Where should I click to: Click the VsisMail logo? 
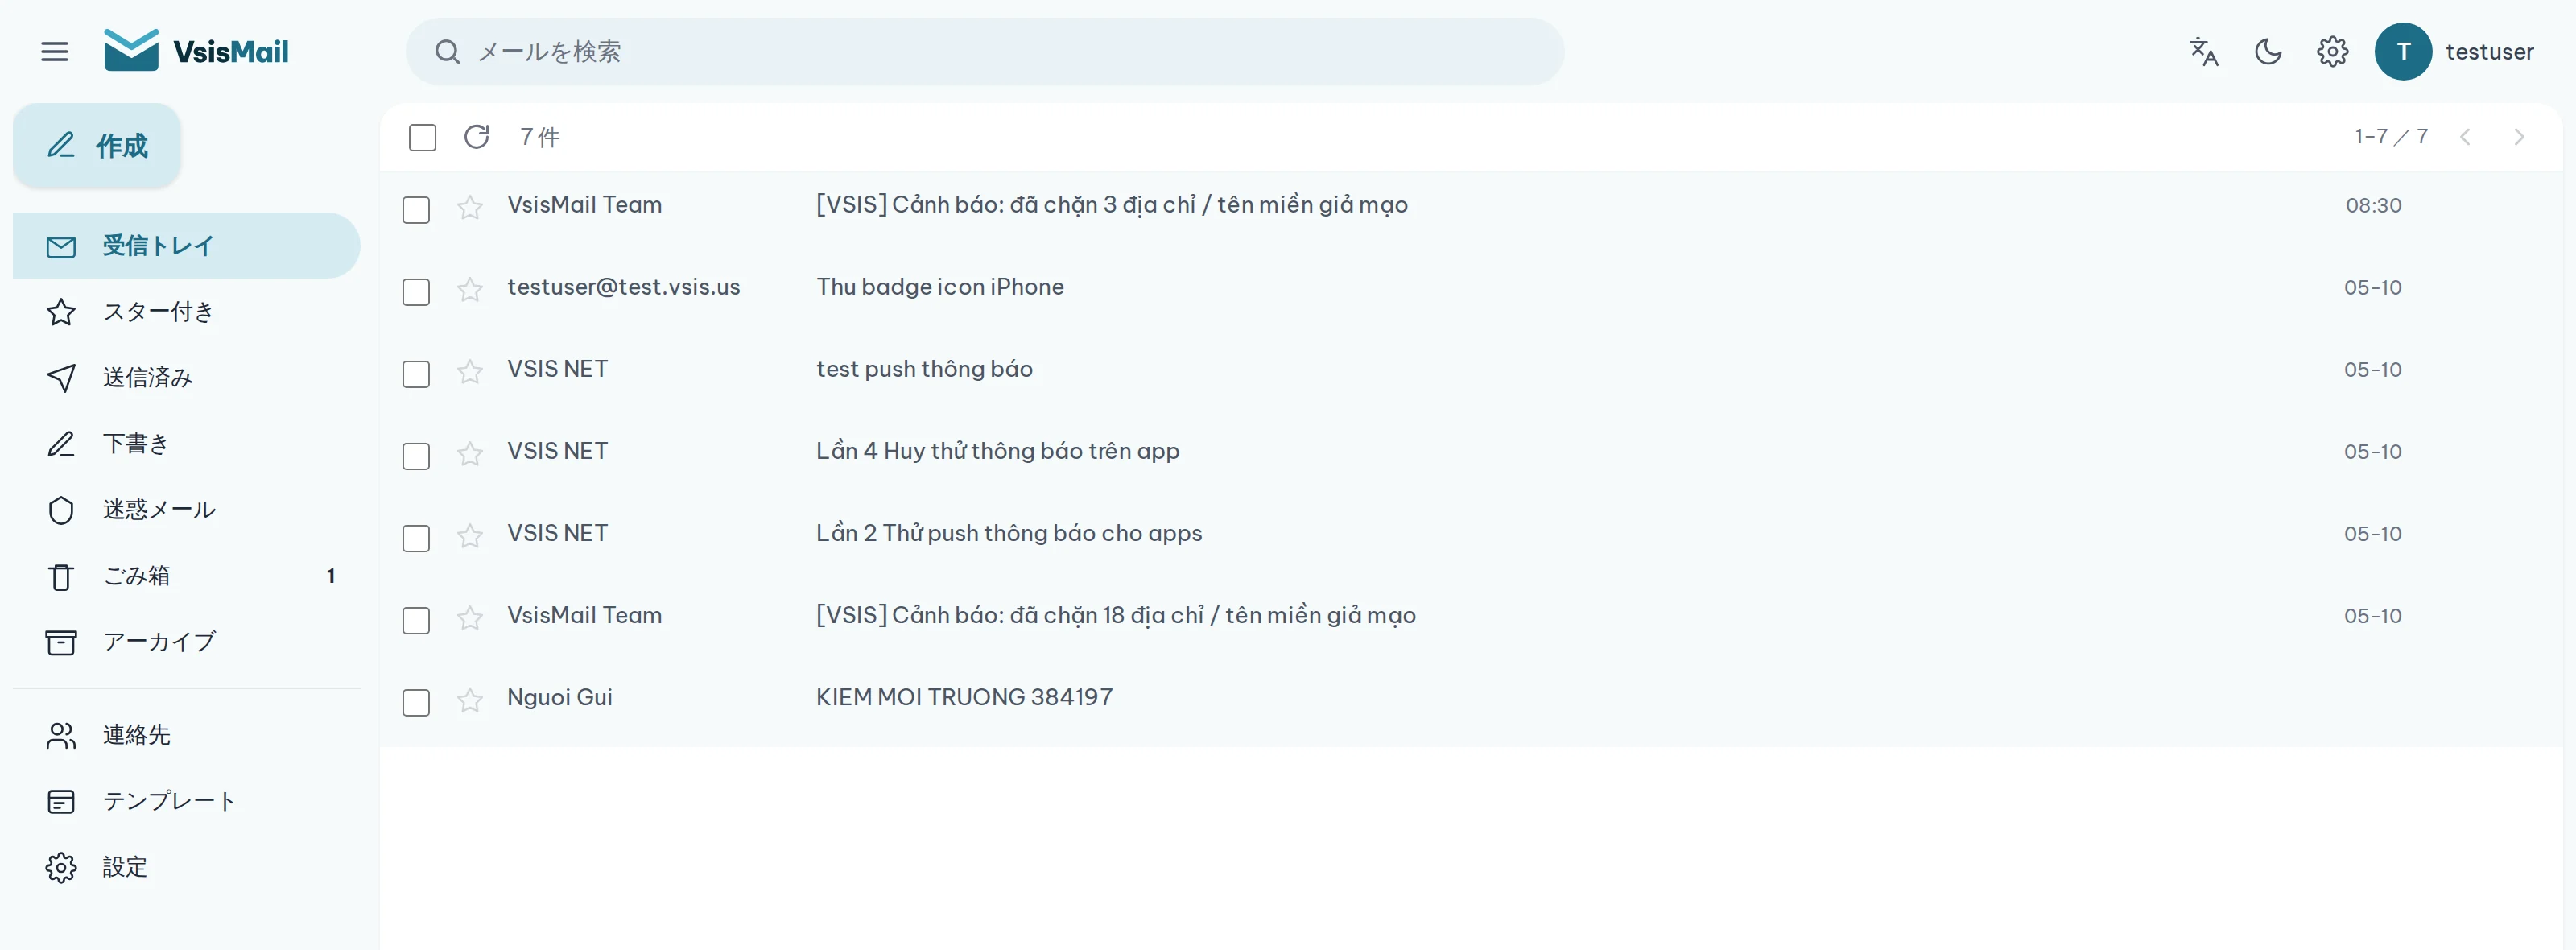196,51
